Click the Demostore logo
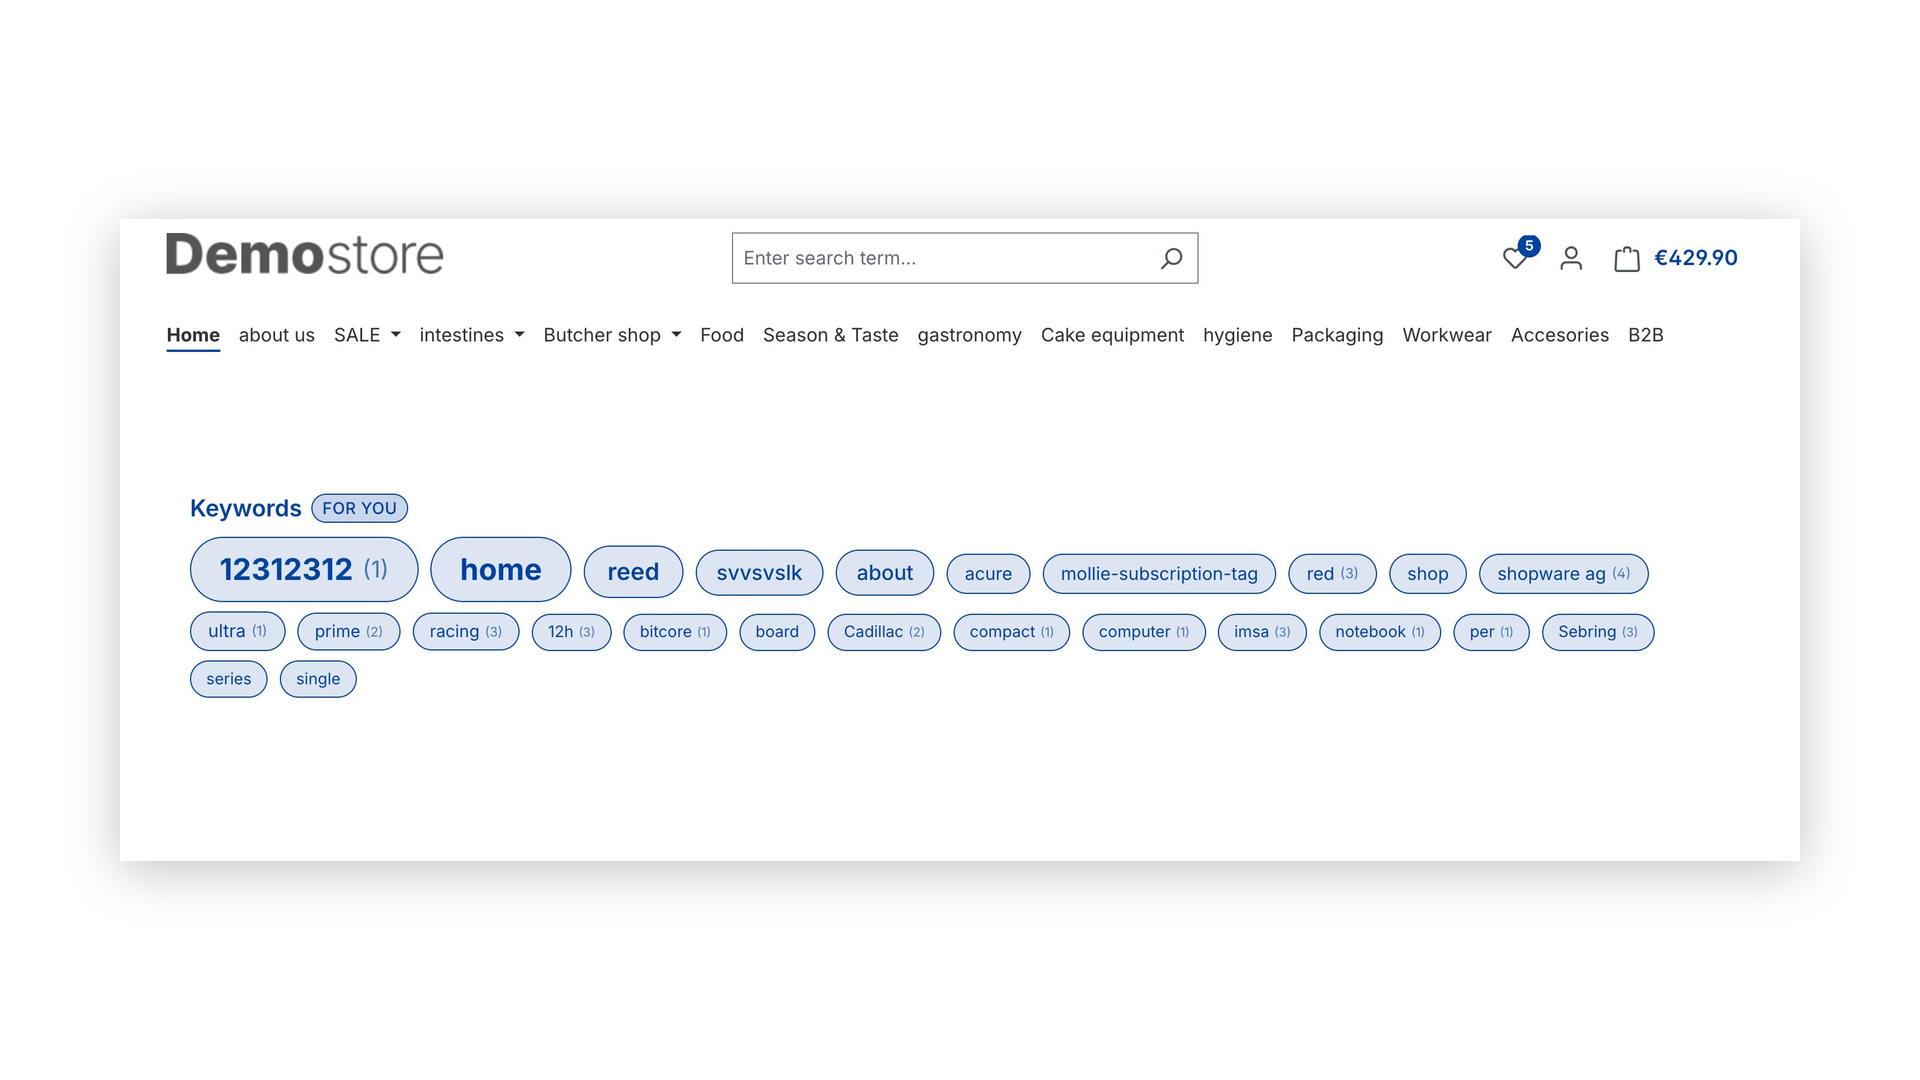The image size is (1920, 1080). click(x=305, y=254)
